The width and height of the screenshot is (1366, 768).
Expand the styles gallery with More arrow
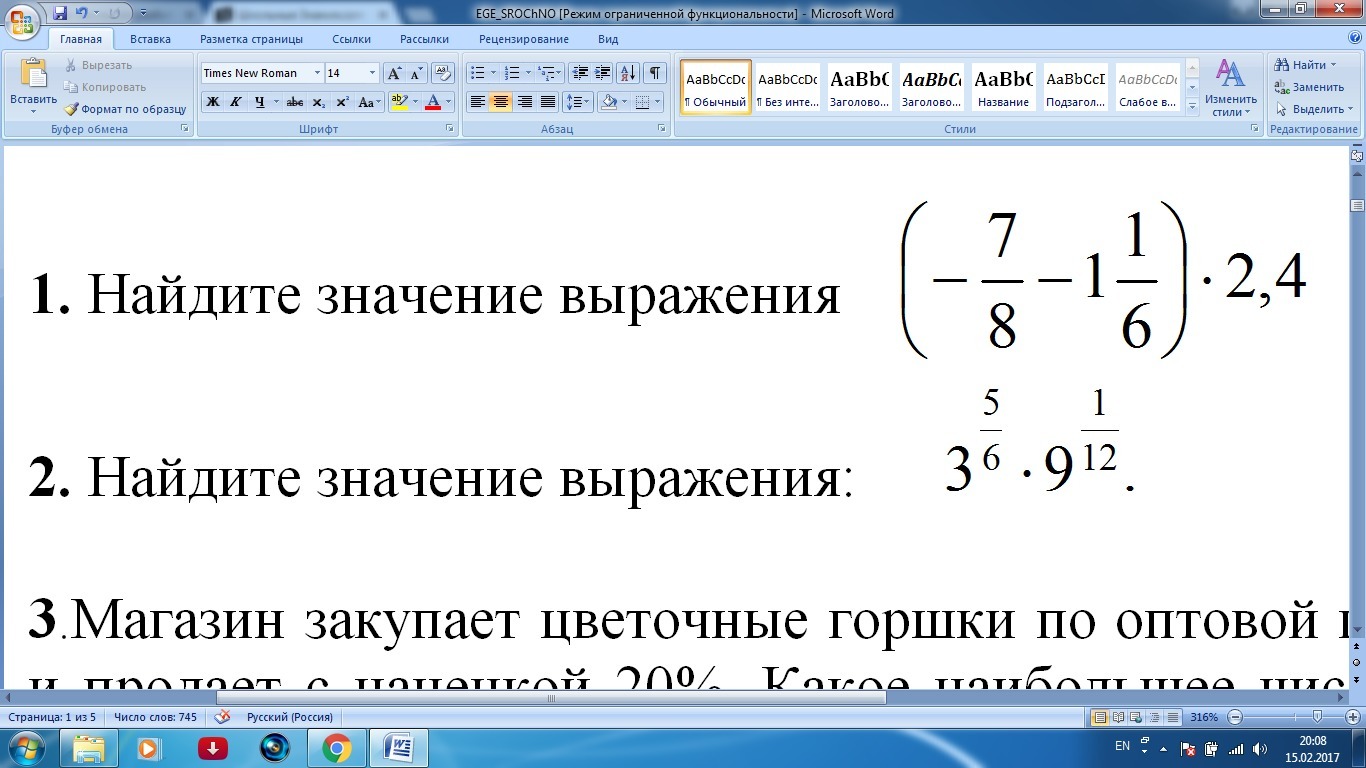[1191, 105]
